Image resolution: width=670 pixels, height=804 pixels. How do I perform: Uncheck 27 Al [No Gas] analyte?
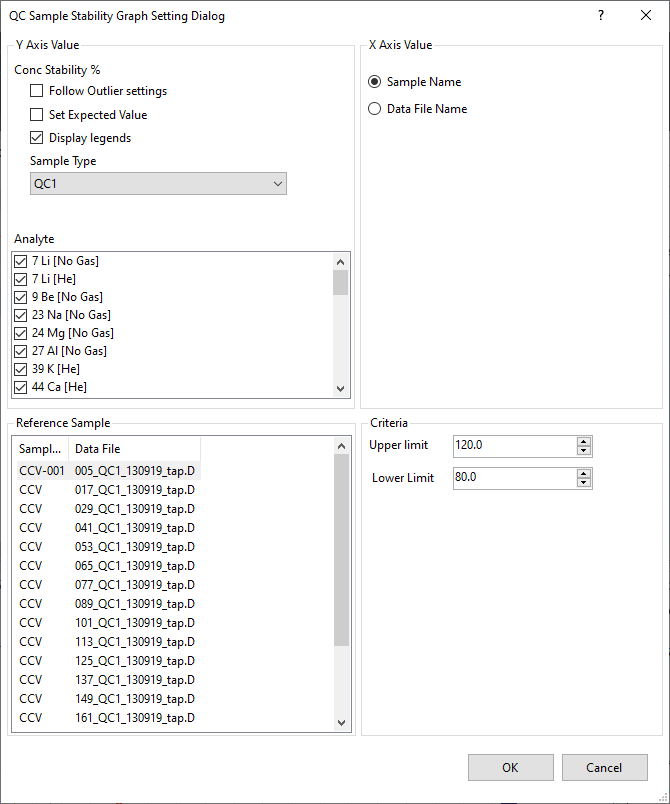(x=21, y=351)
